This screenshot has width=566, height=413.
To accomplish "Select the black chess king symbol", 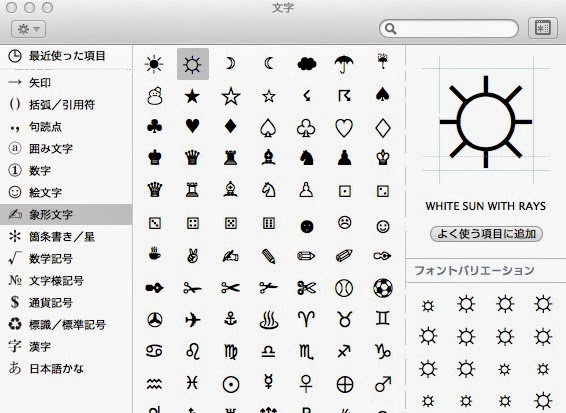I will click(x=154, y=158).
